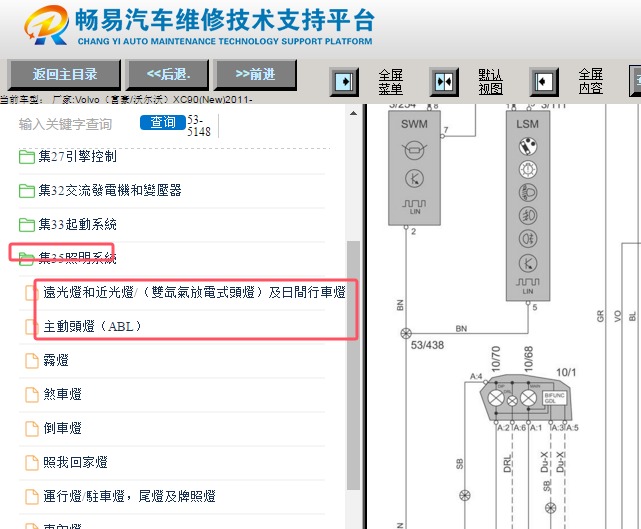Click the current vehicle Volvo XC90 text

click(x=126, y=99)
